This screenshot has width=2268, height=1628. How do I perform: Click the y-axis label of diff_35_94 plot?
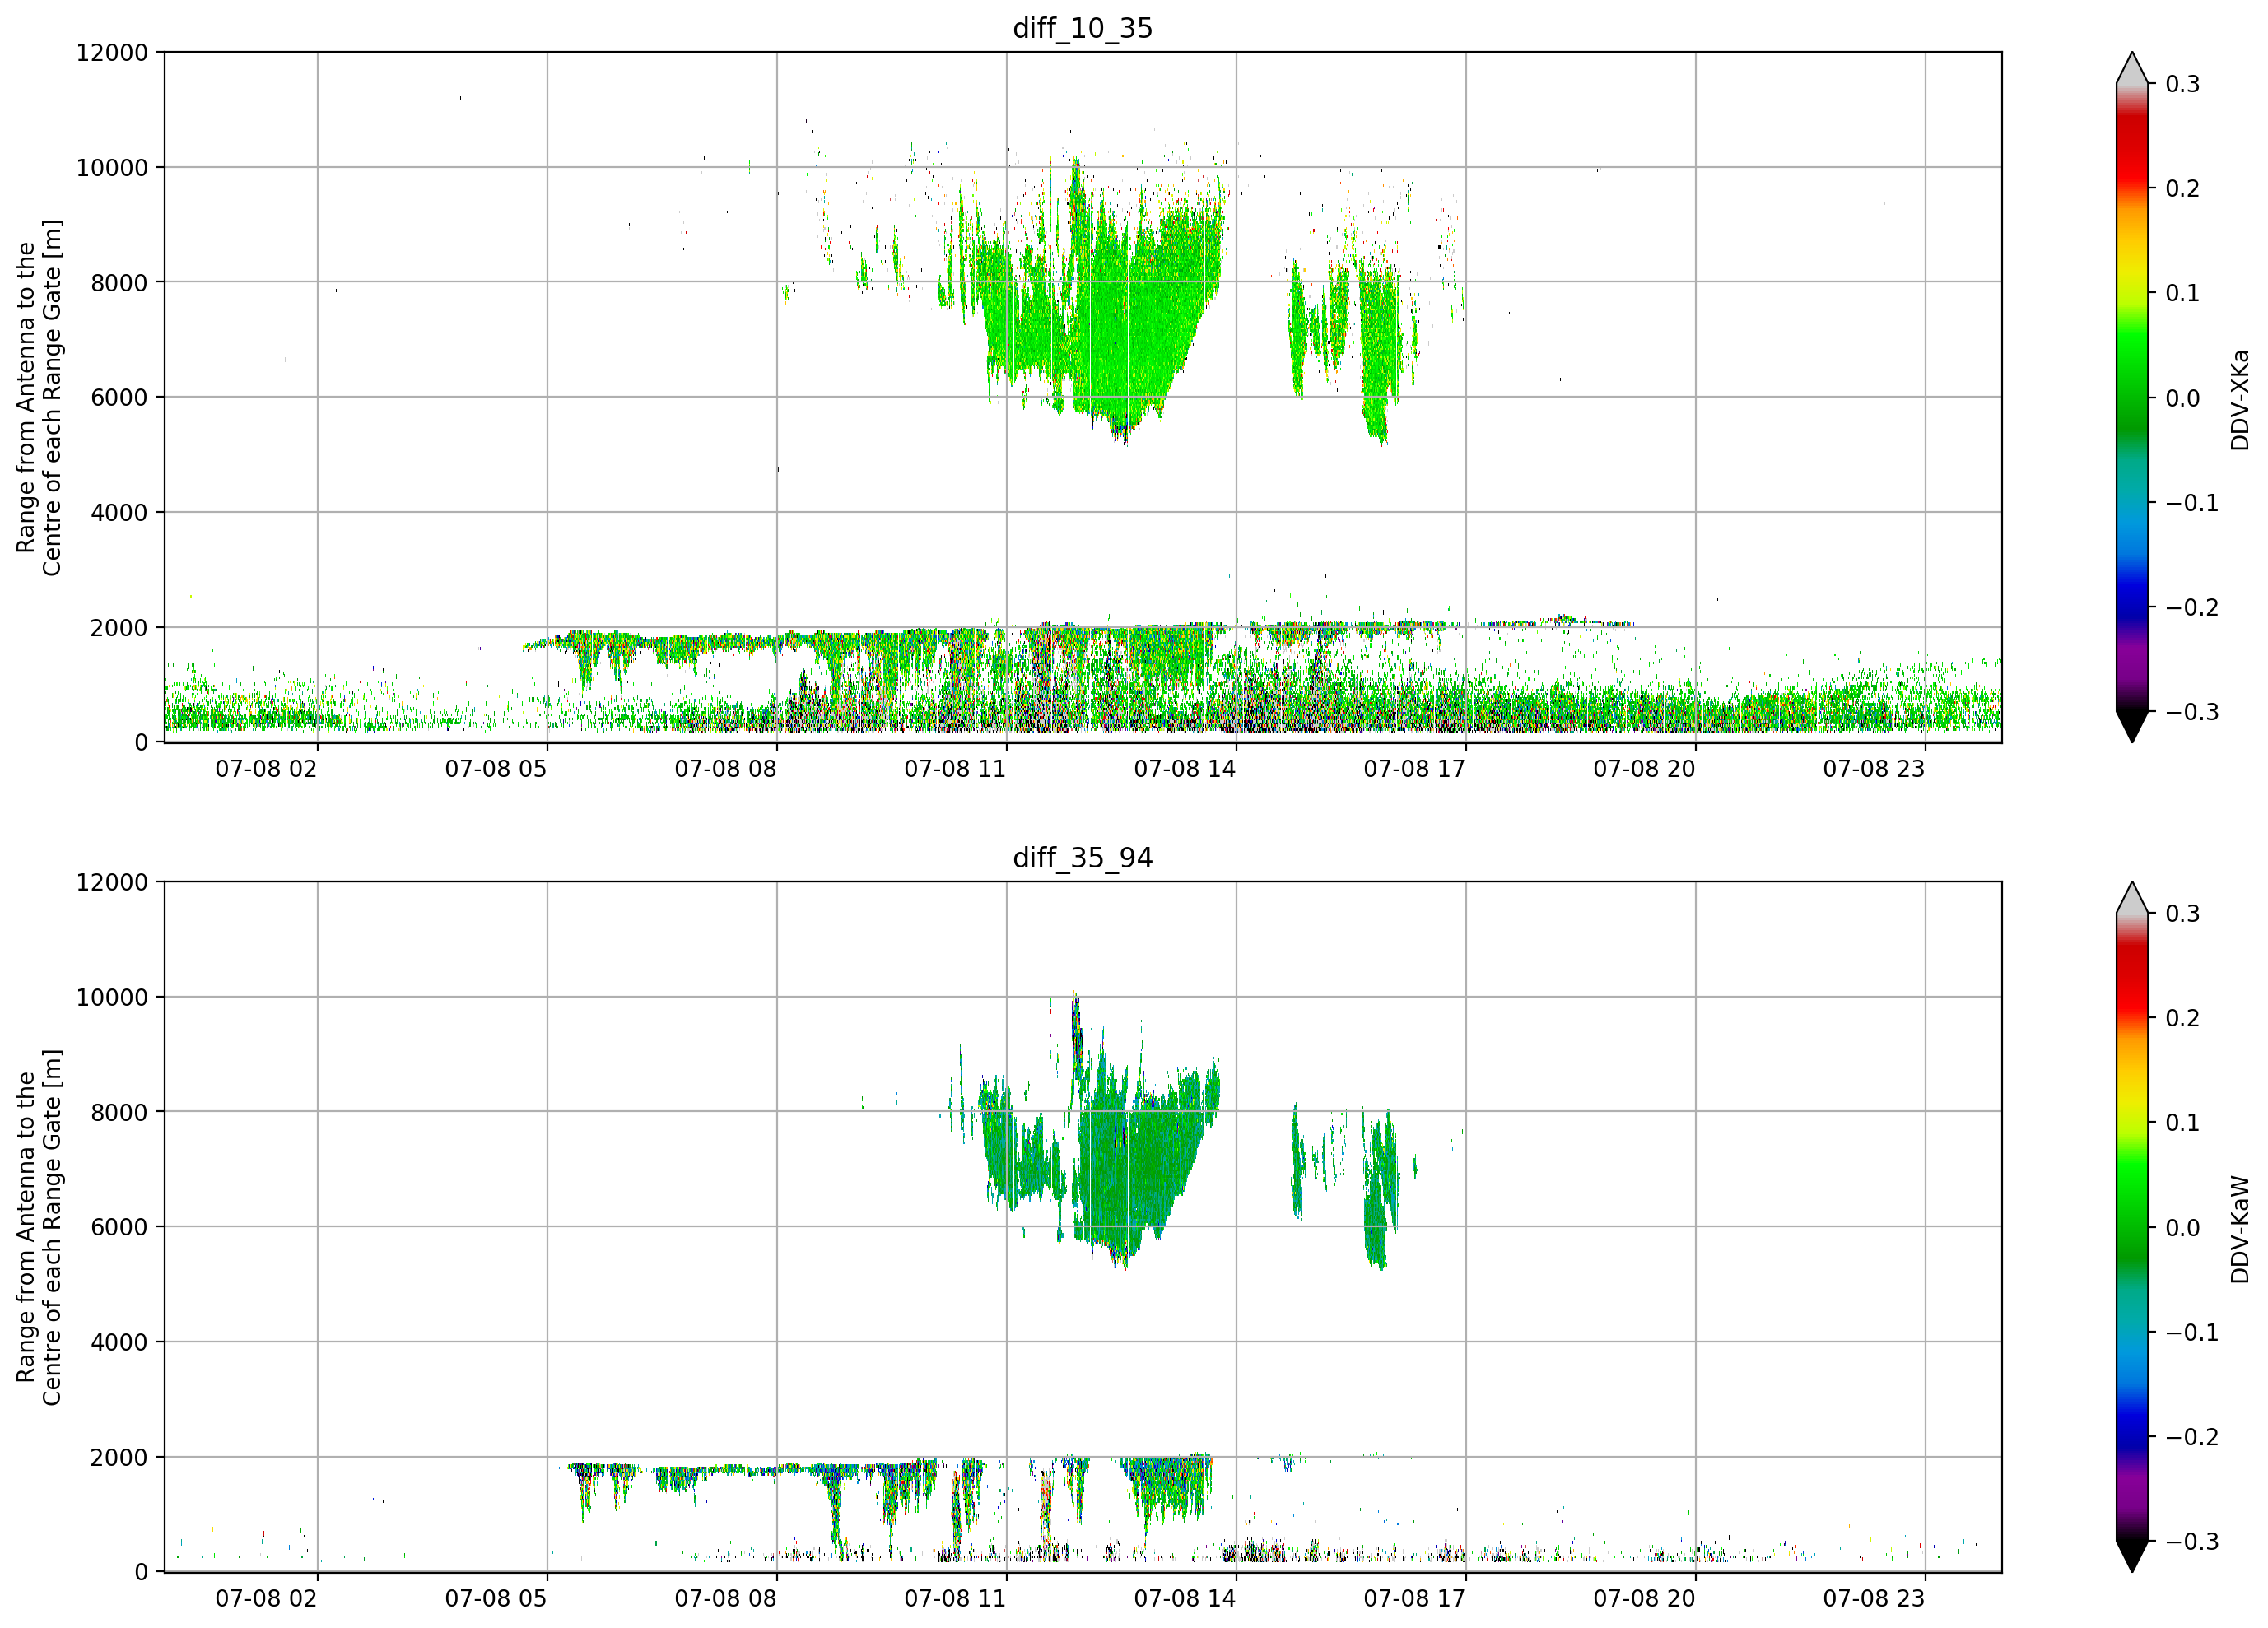tap(39, 1227)
